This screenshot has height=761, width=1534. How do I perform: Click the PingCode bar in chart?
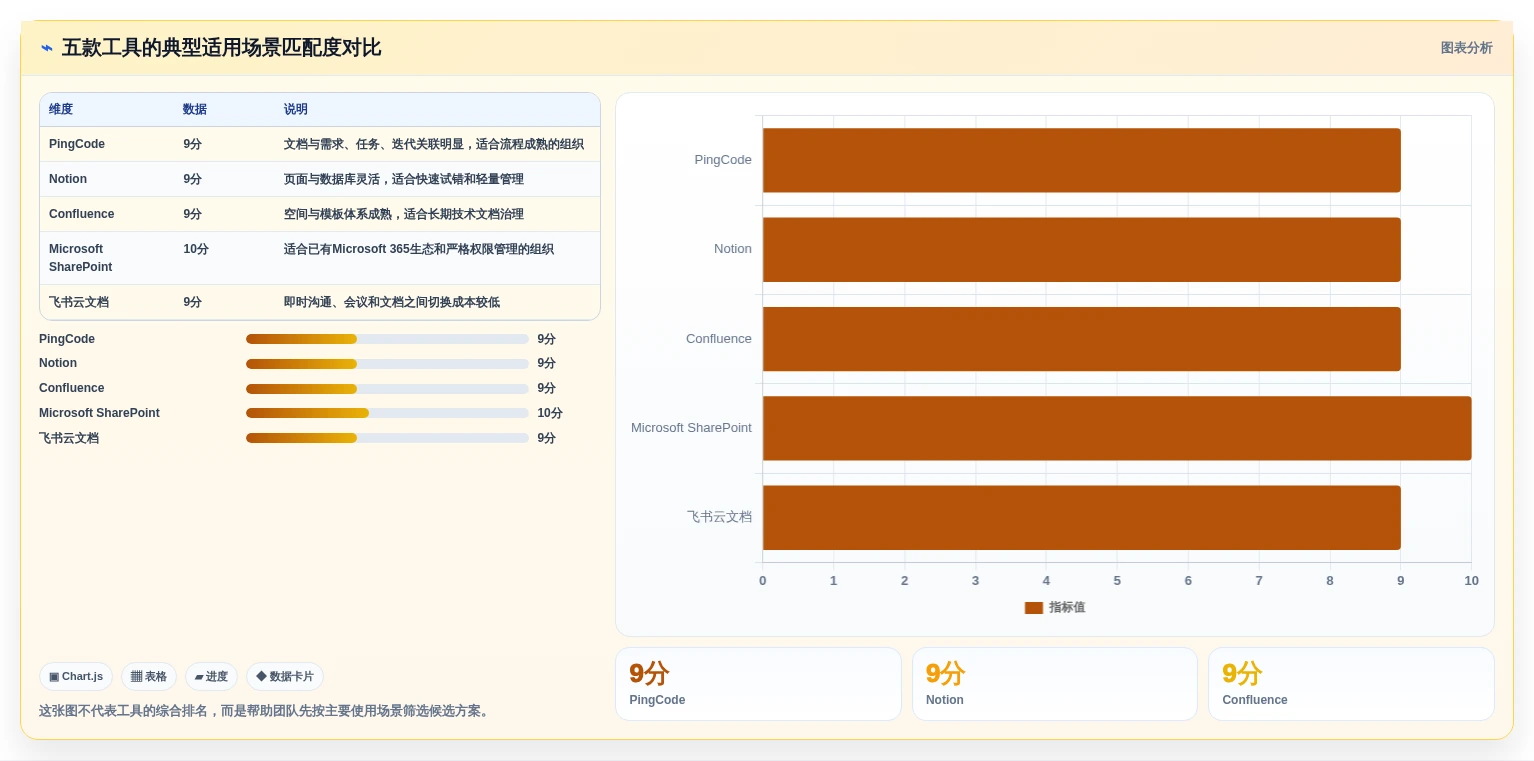1081,160
